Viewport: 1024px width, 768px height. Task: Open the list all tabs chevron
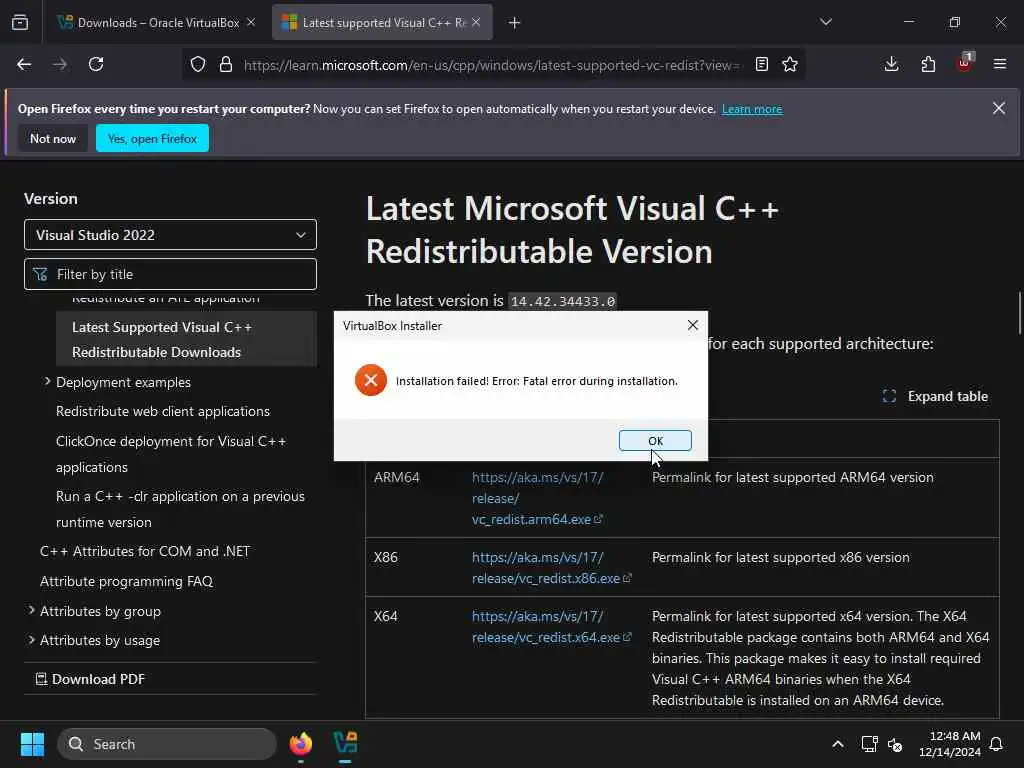[826, 22]
